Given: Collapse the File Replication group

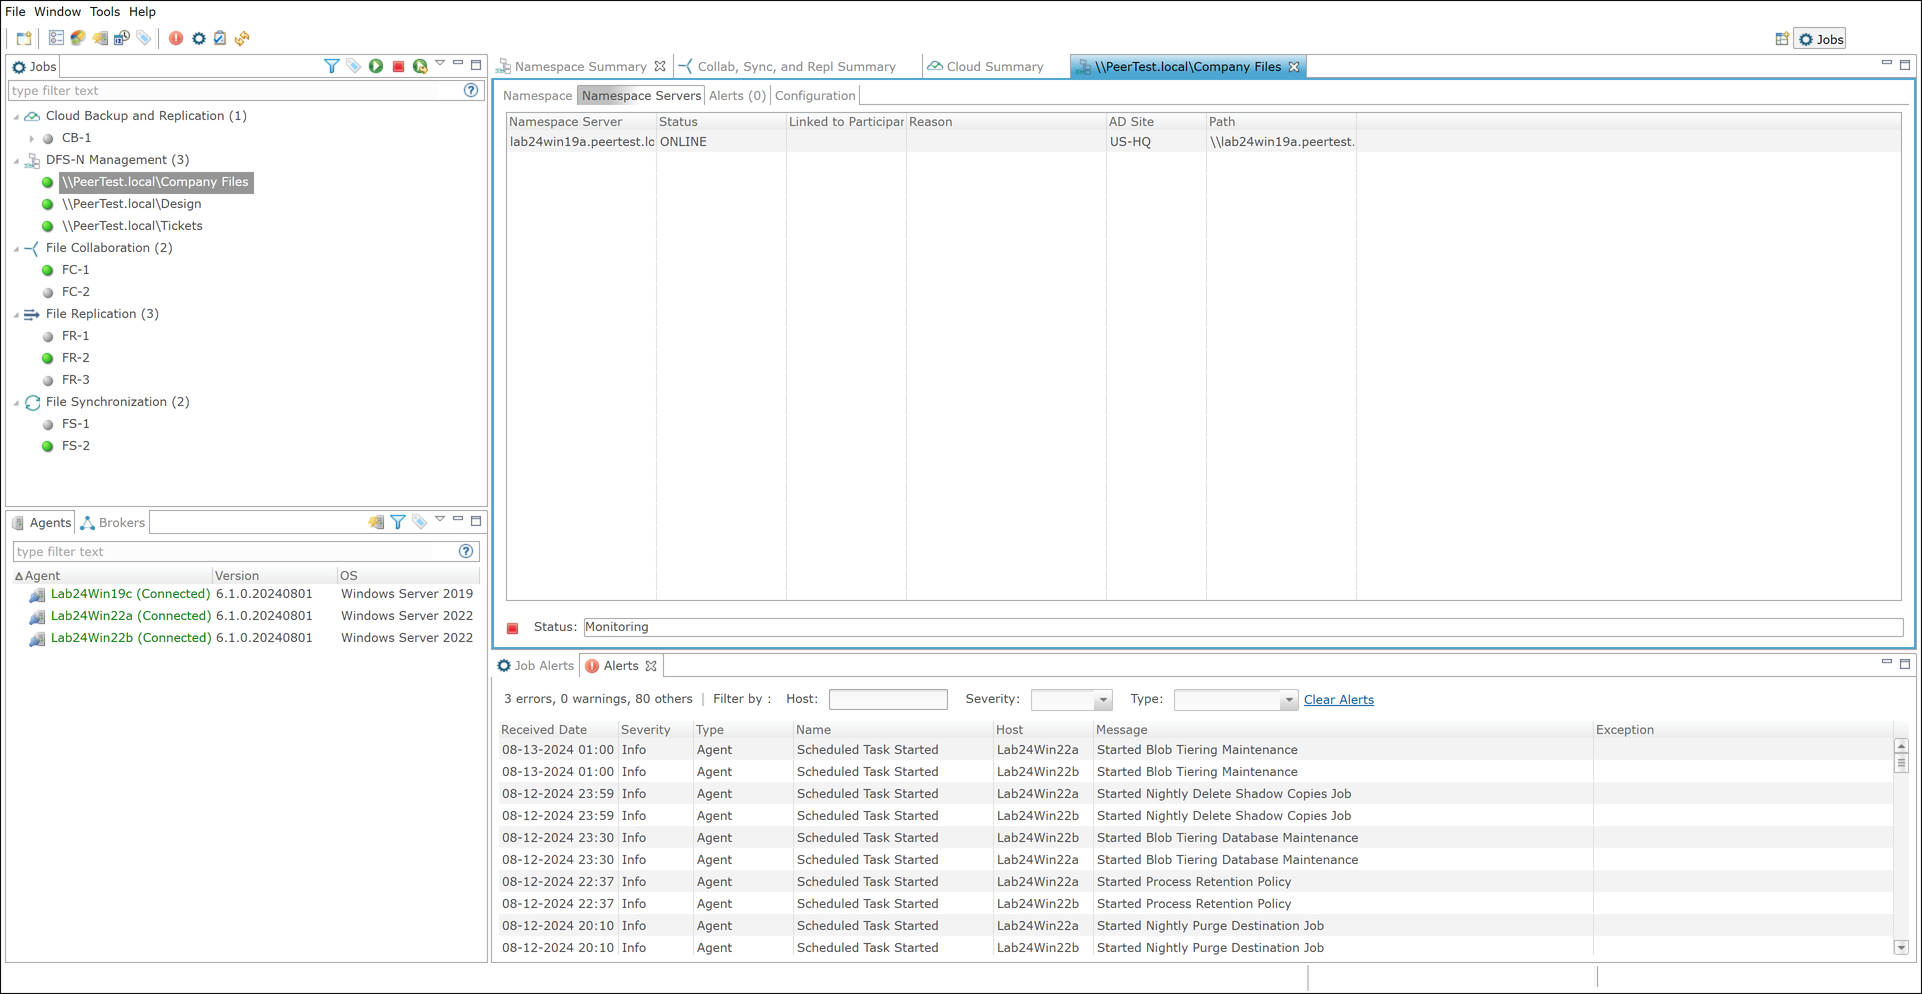Looking at the screenshot, I should point(16,314).
